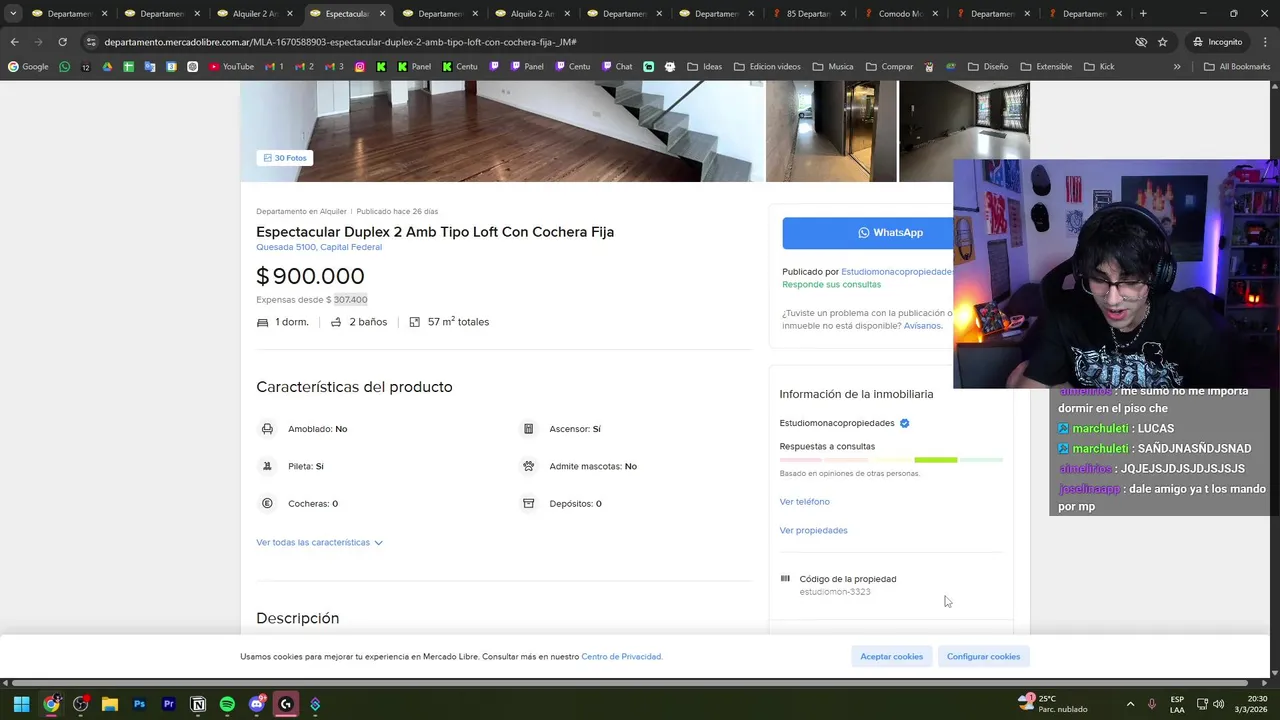This screenshot has width=1280, height=720.
Task: Open the Centro de Privacidad link
Action: 621,656
